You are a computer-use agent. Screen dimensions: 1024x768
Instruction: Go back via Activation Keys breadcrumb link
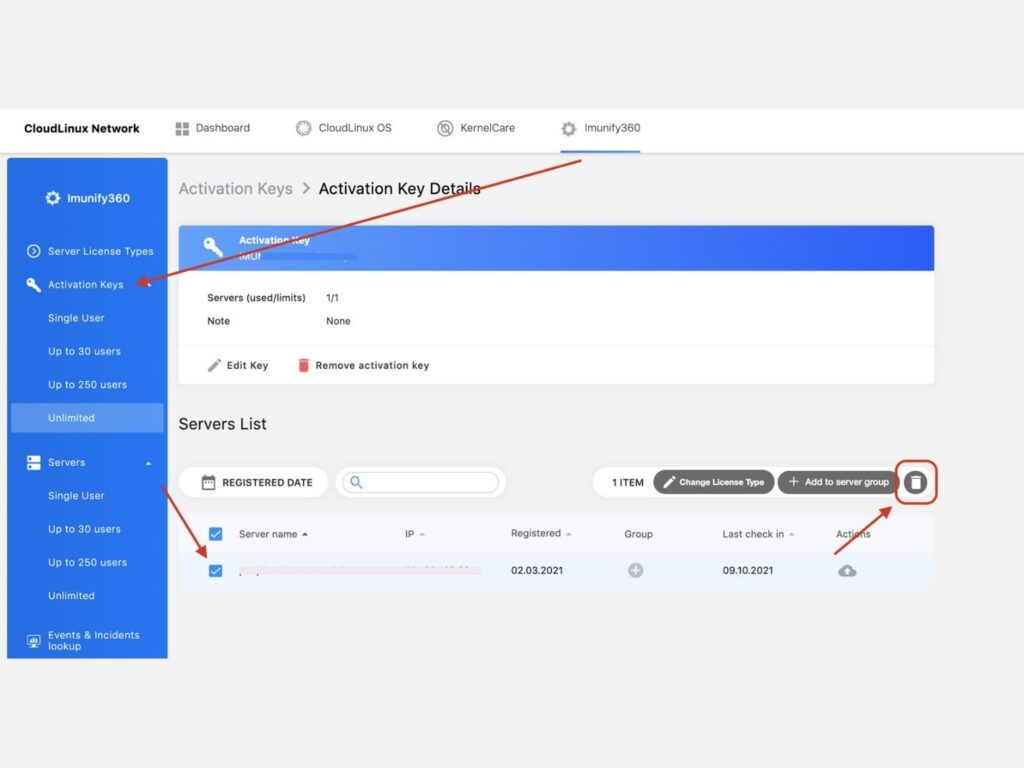[236, 189]
